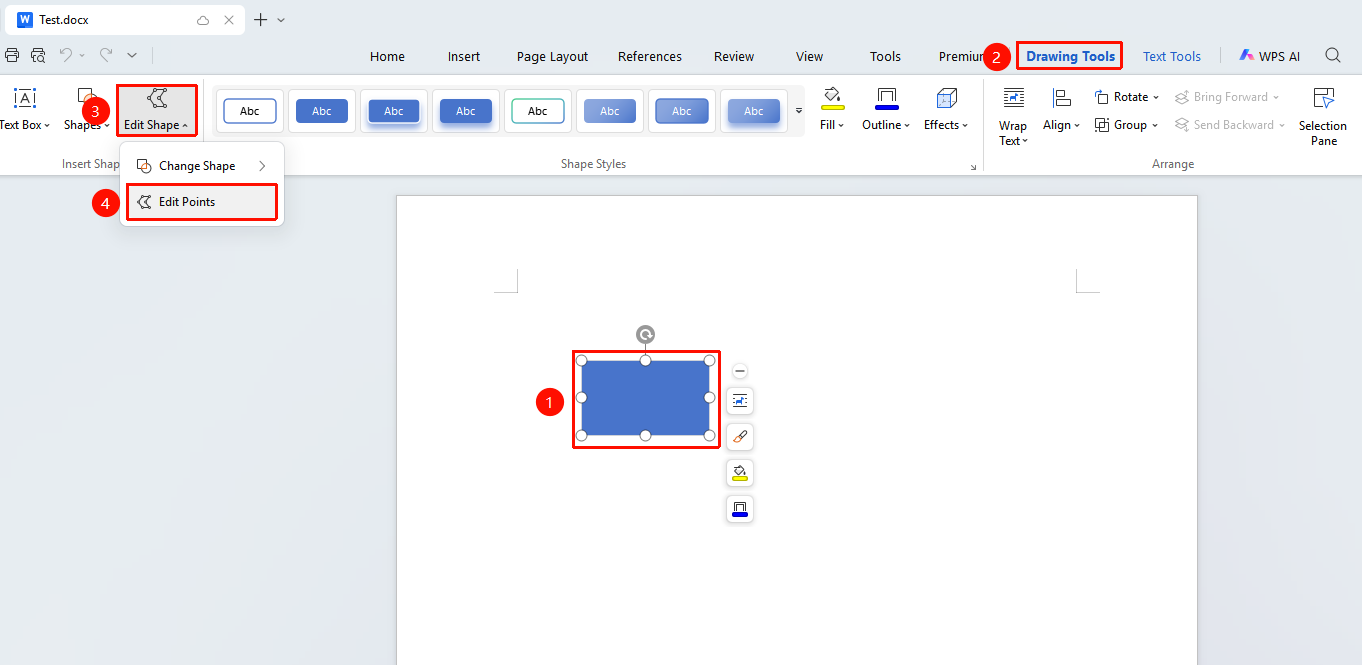Click the Effects cube icon
This screenshot has height=665, width=1362.
946,98
